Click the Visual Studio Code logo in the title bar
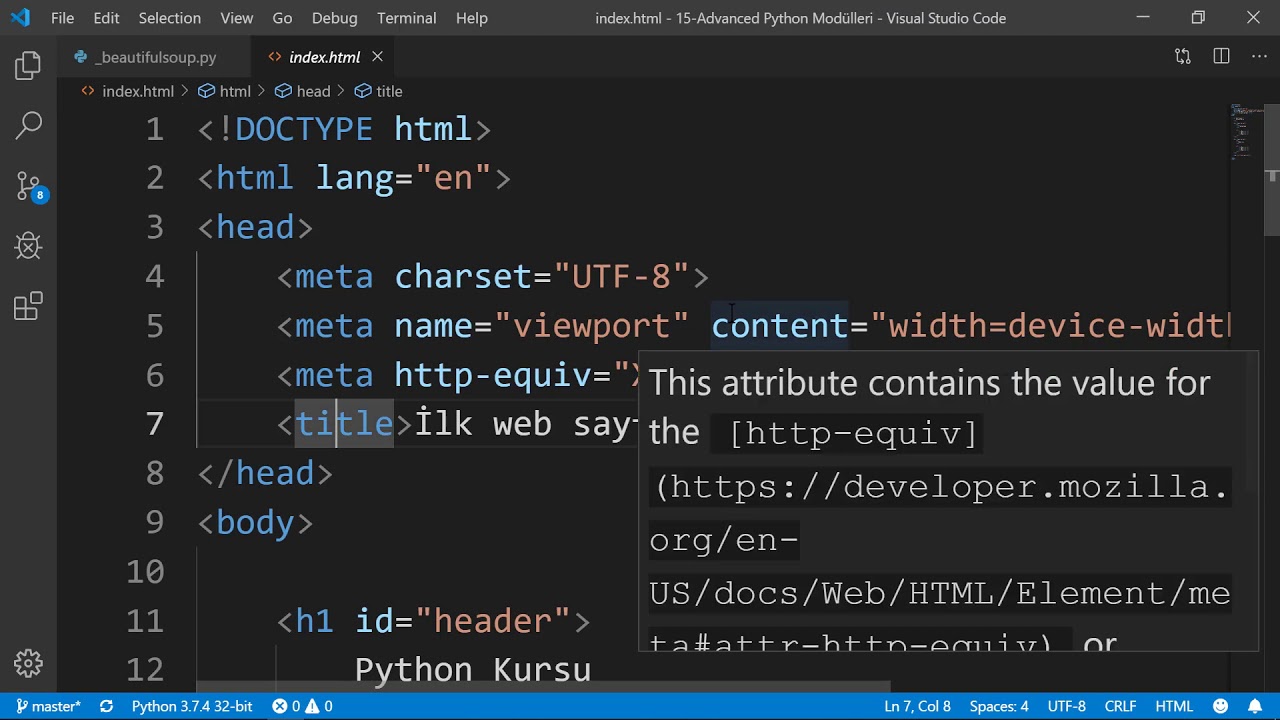The width and height of the screenshot is (1280, 720). point(20,18)
